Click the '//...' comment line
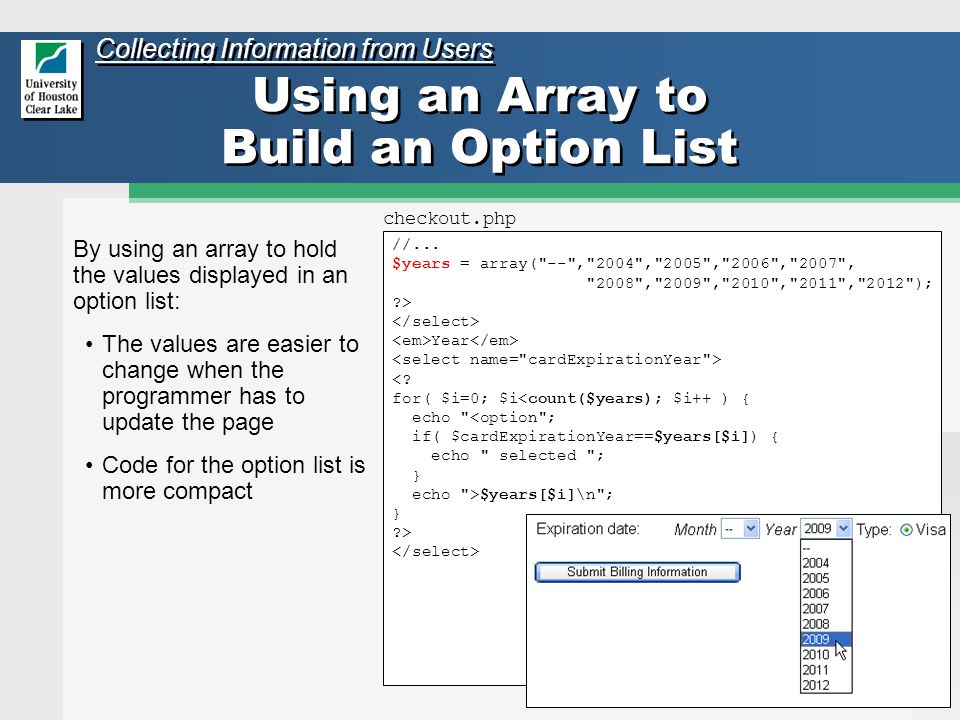Viewport: 960px width, 720px height. point(415,246)
